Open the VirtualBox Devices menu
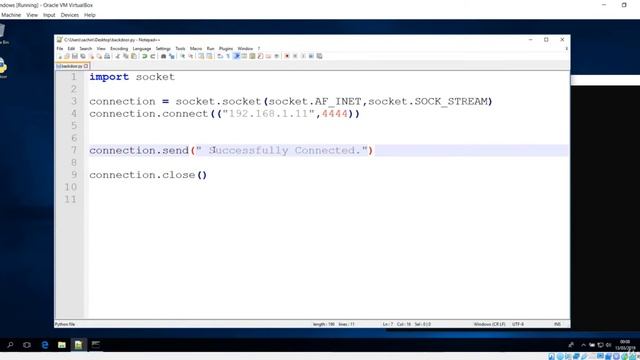This screenshot has width=640, height=360. tap(70, 15)
